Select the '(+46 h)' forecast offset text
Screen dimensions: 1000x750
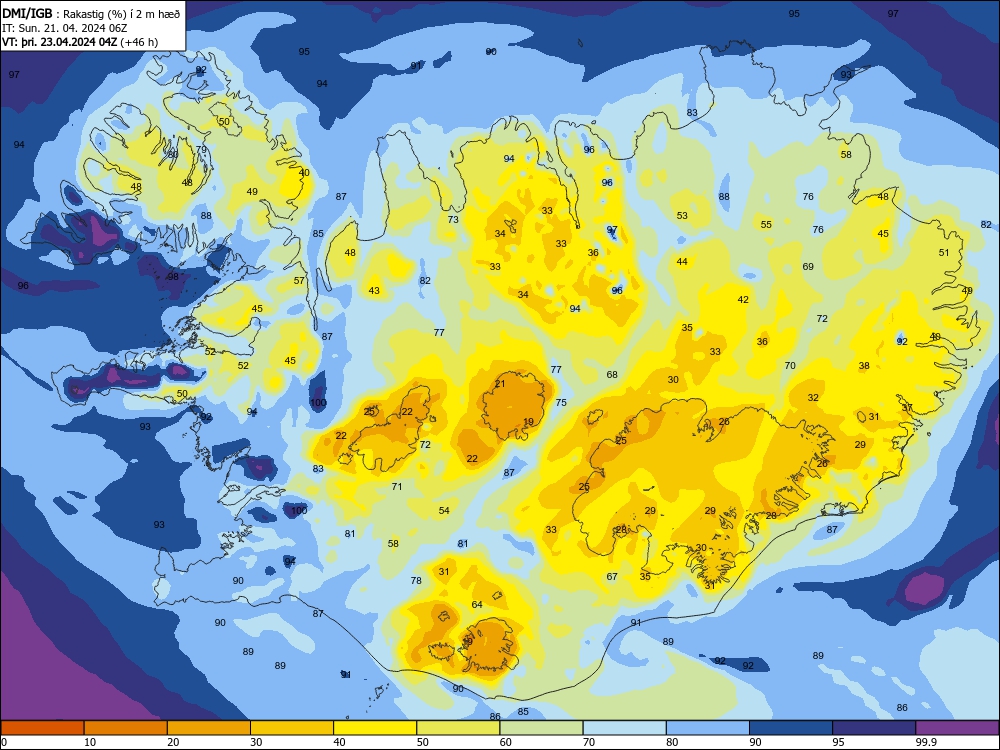[139, 42]
